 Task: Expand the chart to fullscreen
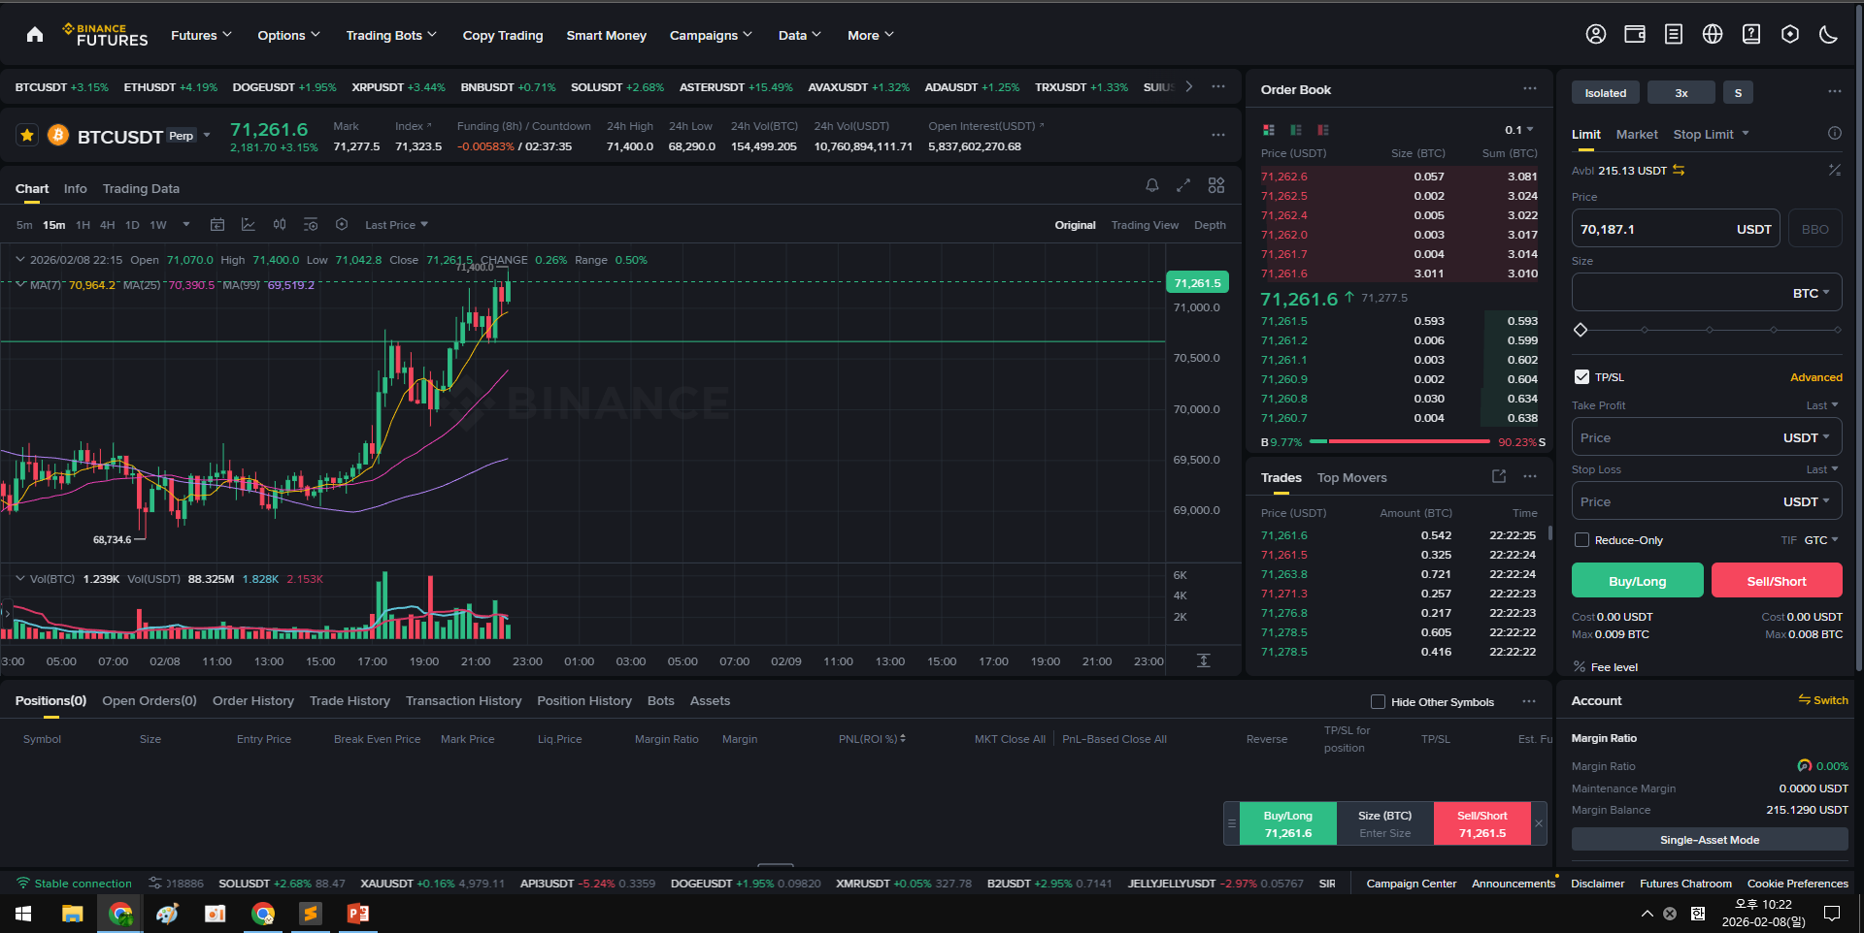1183,186
